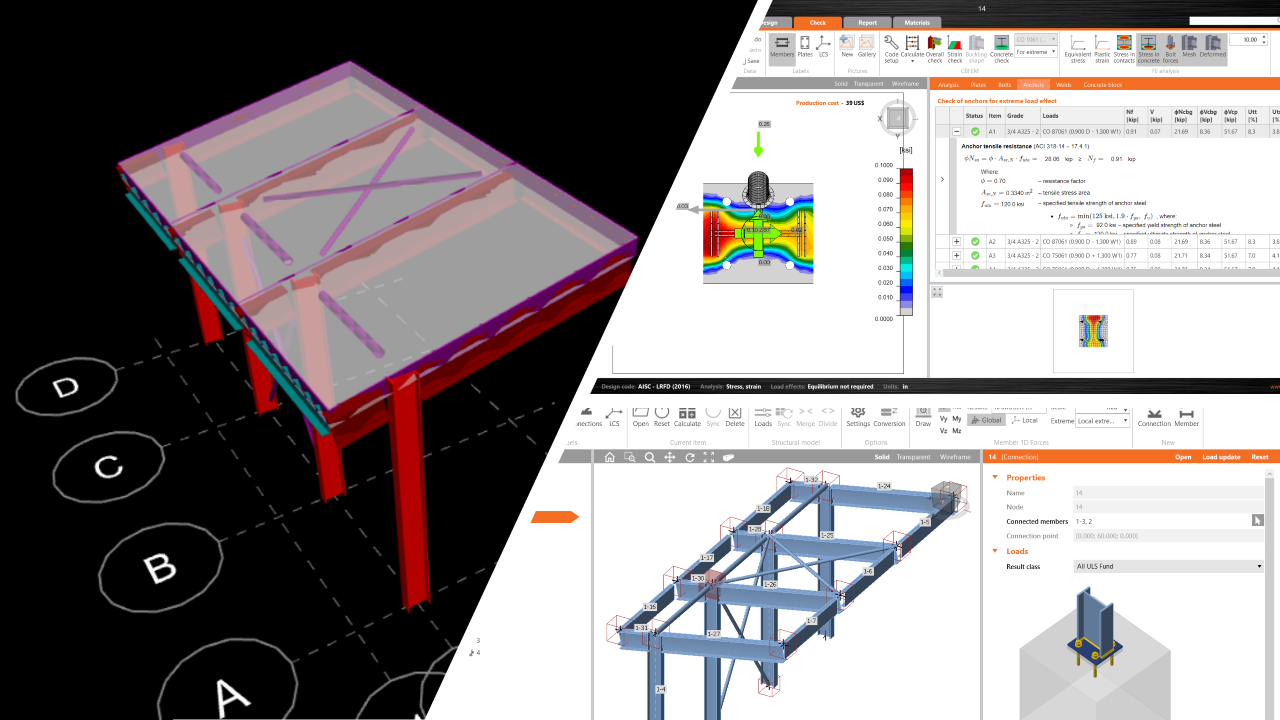Select the Members labels tool
The width and height of the screenshot is (1280, 720).
[x=784, y=48]
